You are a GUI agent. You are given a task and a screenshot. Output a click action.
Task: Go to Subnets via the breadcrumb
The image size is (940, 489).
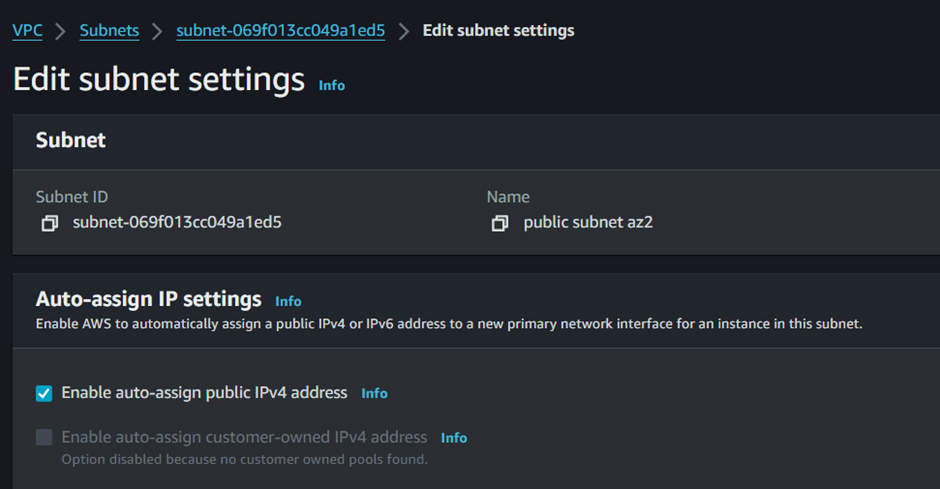[109, 31]
